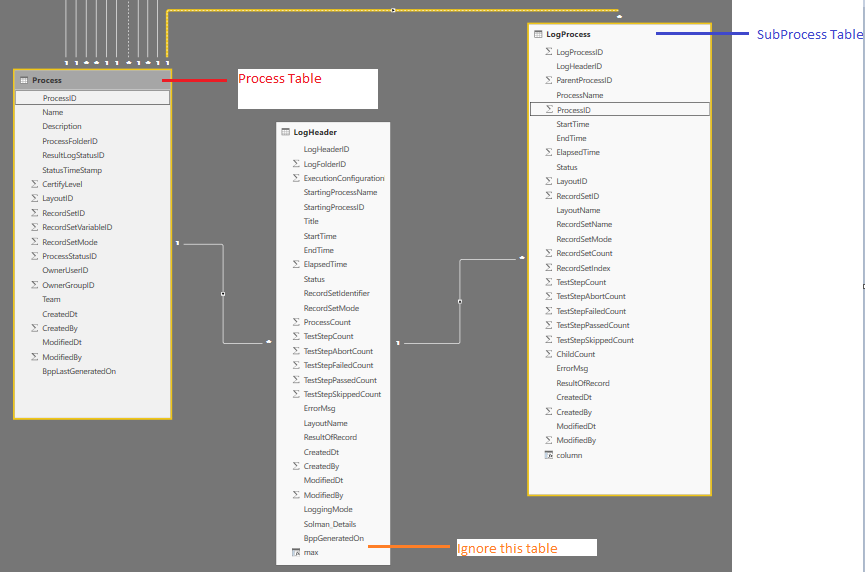Screen dimensions: 865x572
Task: Select the StartingProcessName field
Action: tap(340, 193)
